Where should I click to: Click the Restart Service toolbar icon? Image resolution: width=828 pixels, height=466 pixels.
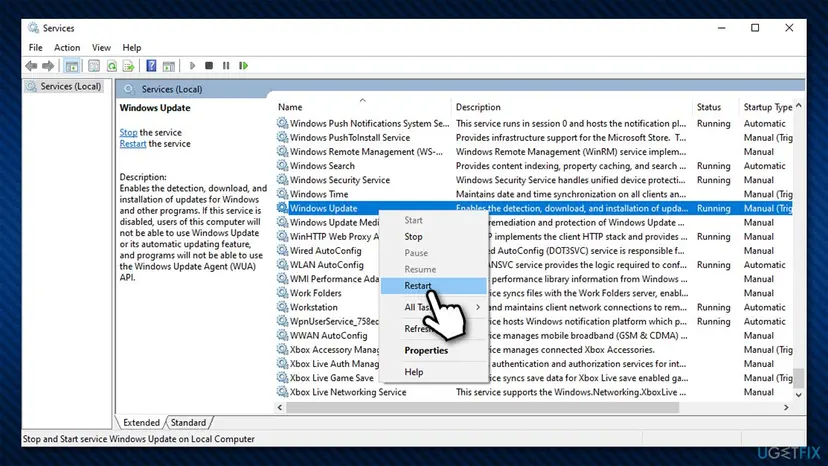[x=243, y=66]
